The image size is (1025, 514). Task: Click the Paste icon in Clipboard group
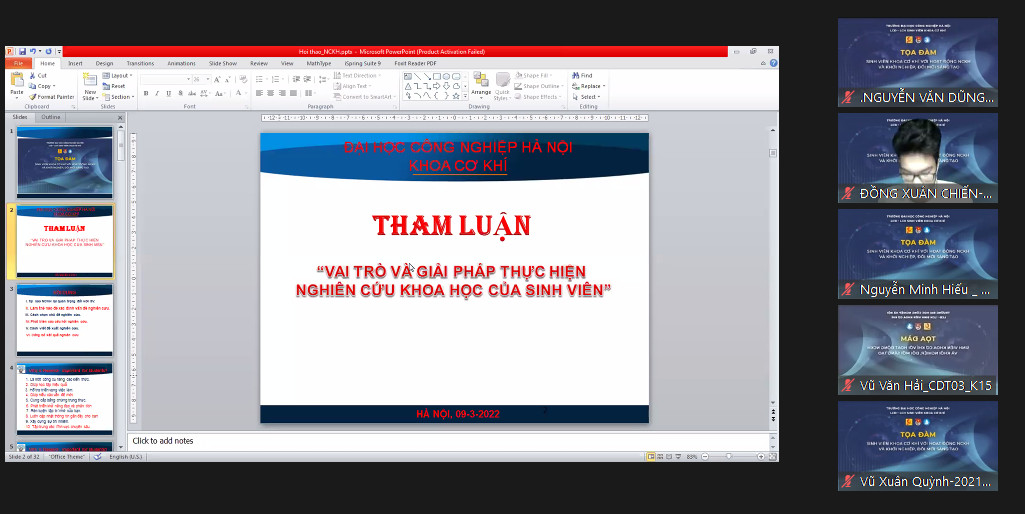tap(16, 83)
